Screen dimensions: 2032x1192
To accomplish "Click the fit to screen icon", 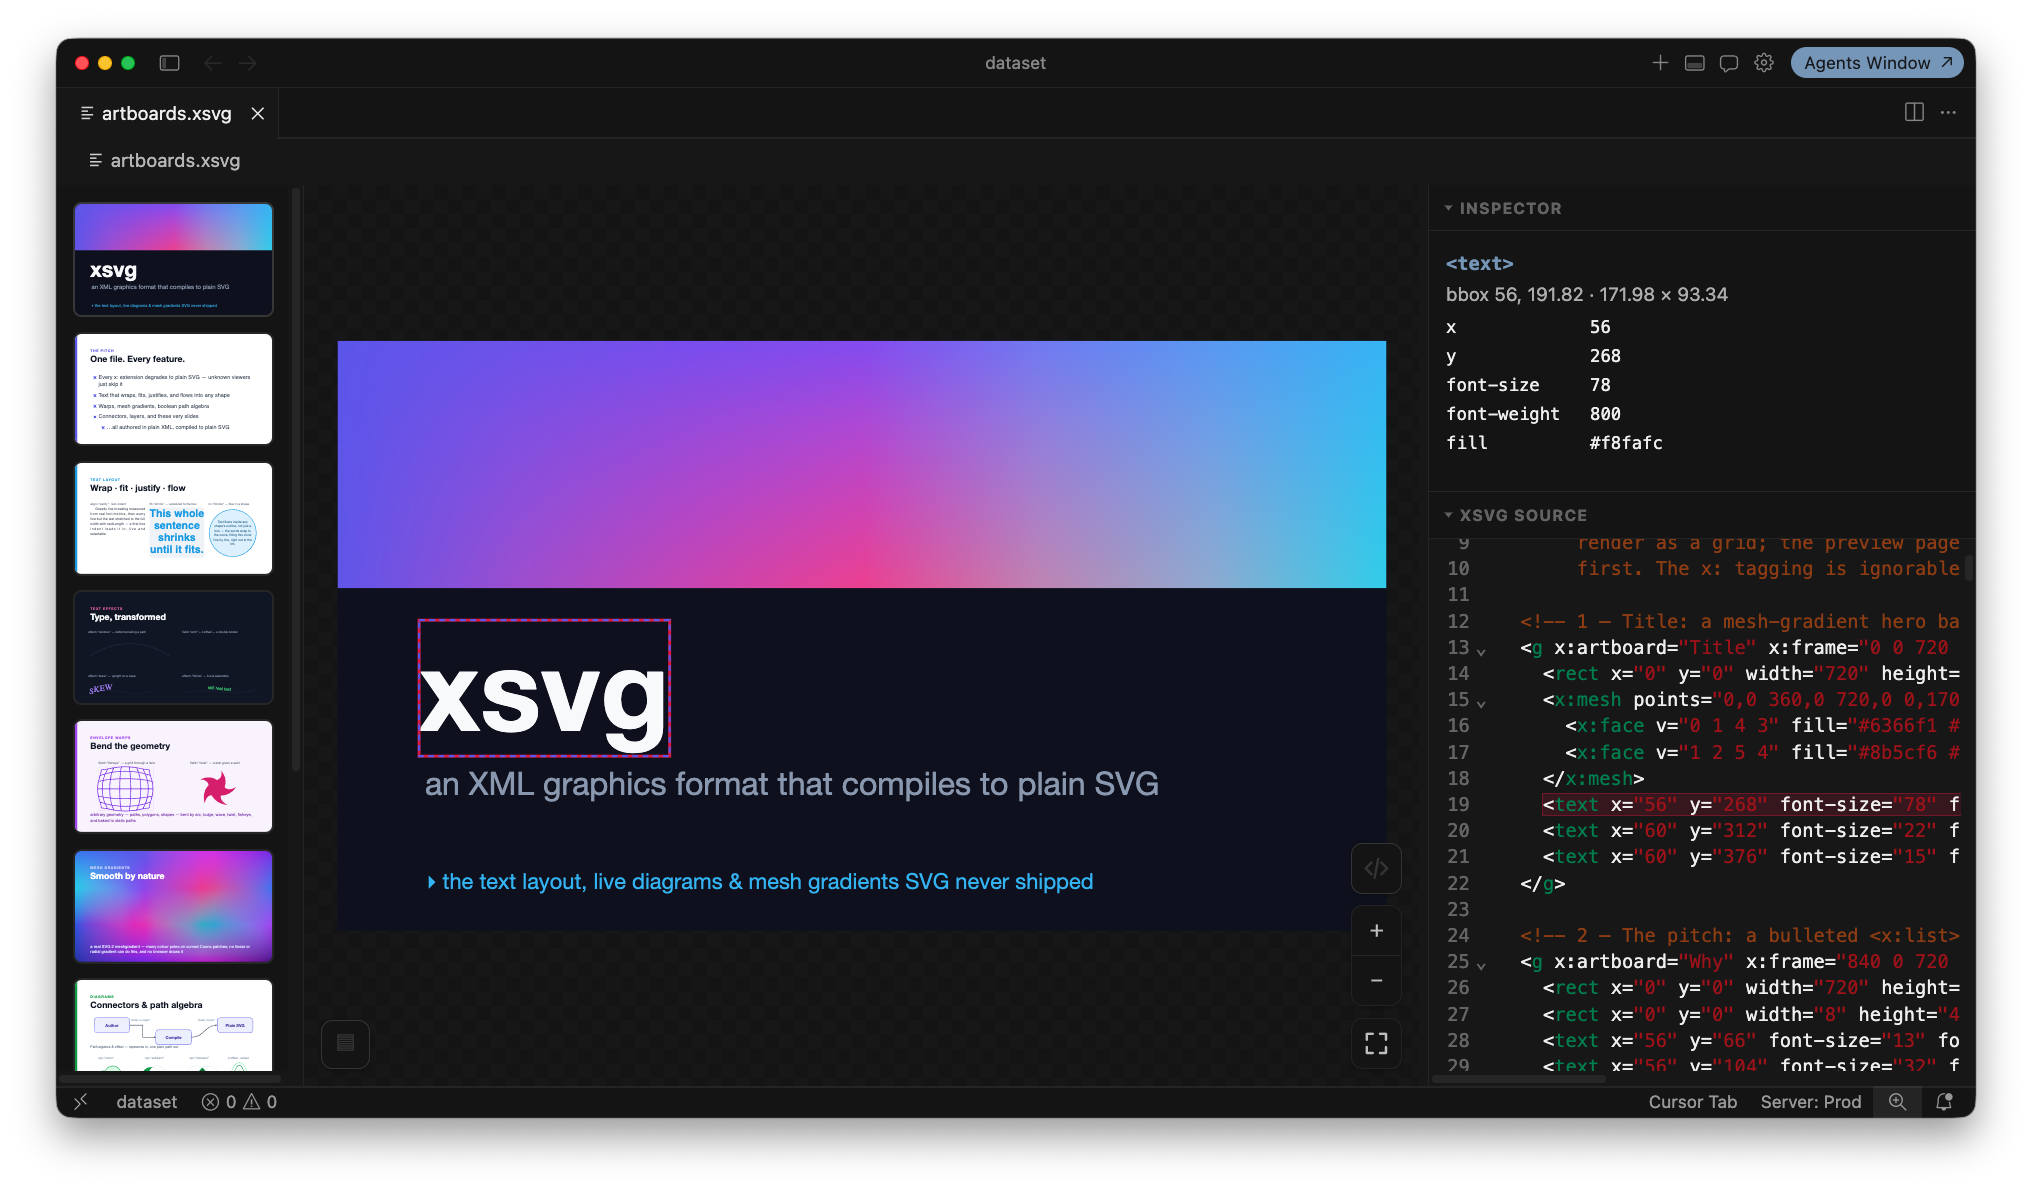I will click(1376, 1044).
